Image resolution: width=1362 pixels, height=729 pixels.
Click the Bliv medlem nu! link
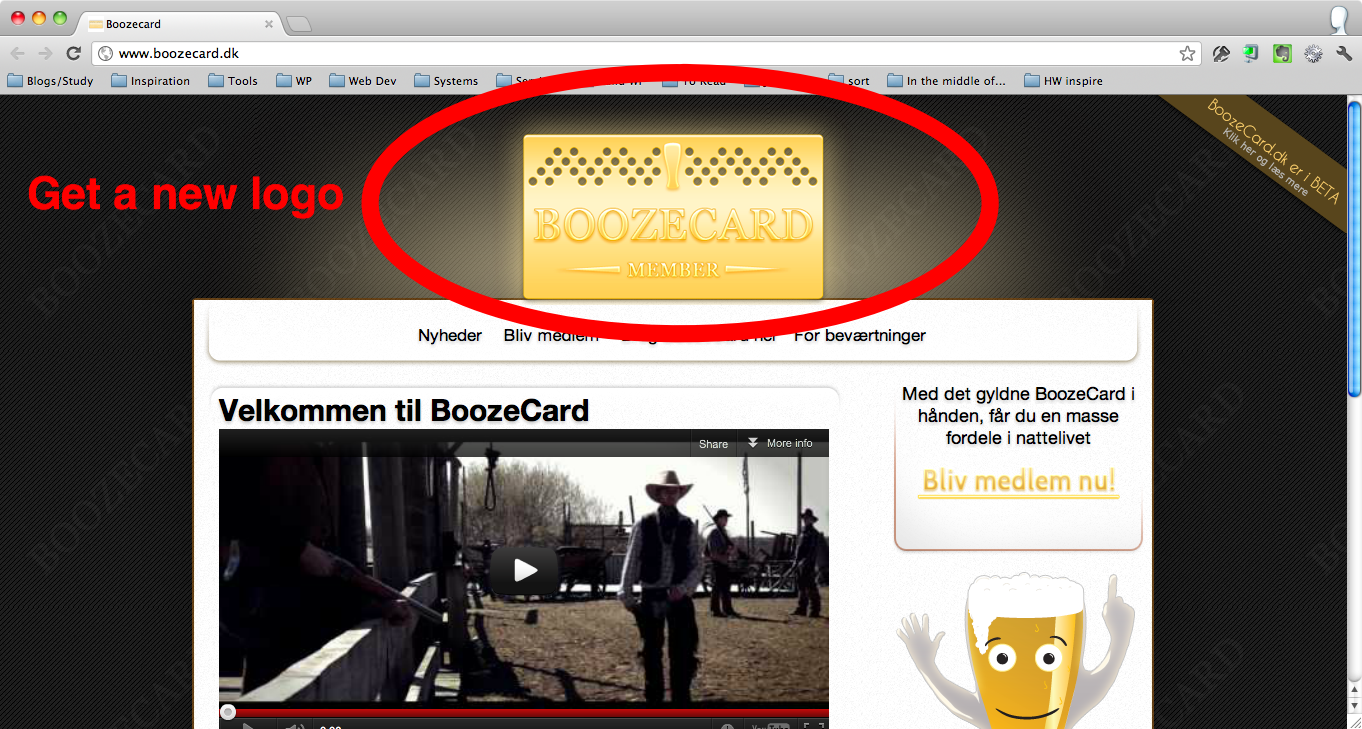point(1018,481)
